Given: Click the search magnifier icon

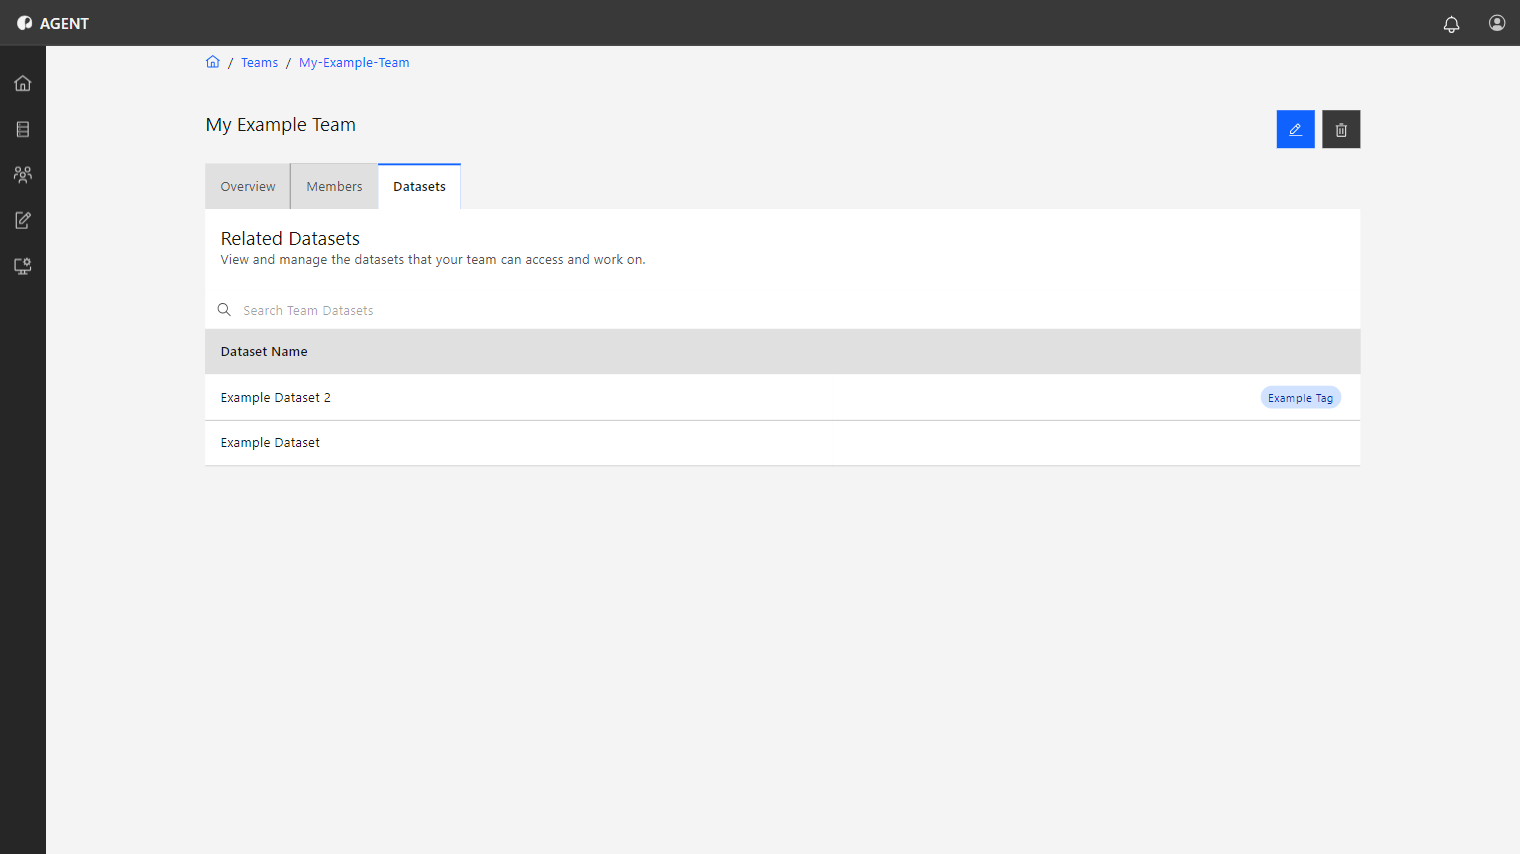Looking at the screenshot, I should [224, 310].
